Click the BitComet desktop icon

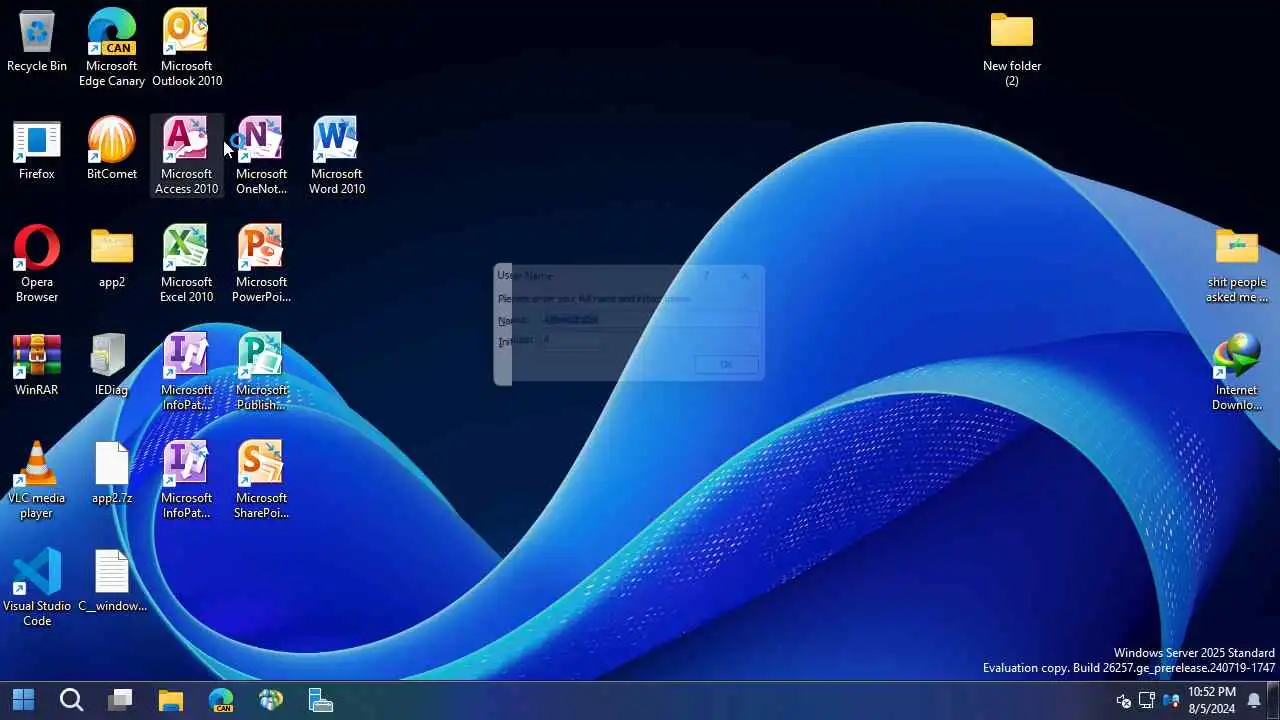coord(112,150)
